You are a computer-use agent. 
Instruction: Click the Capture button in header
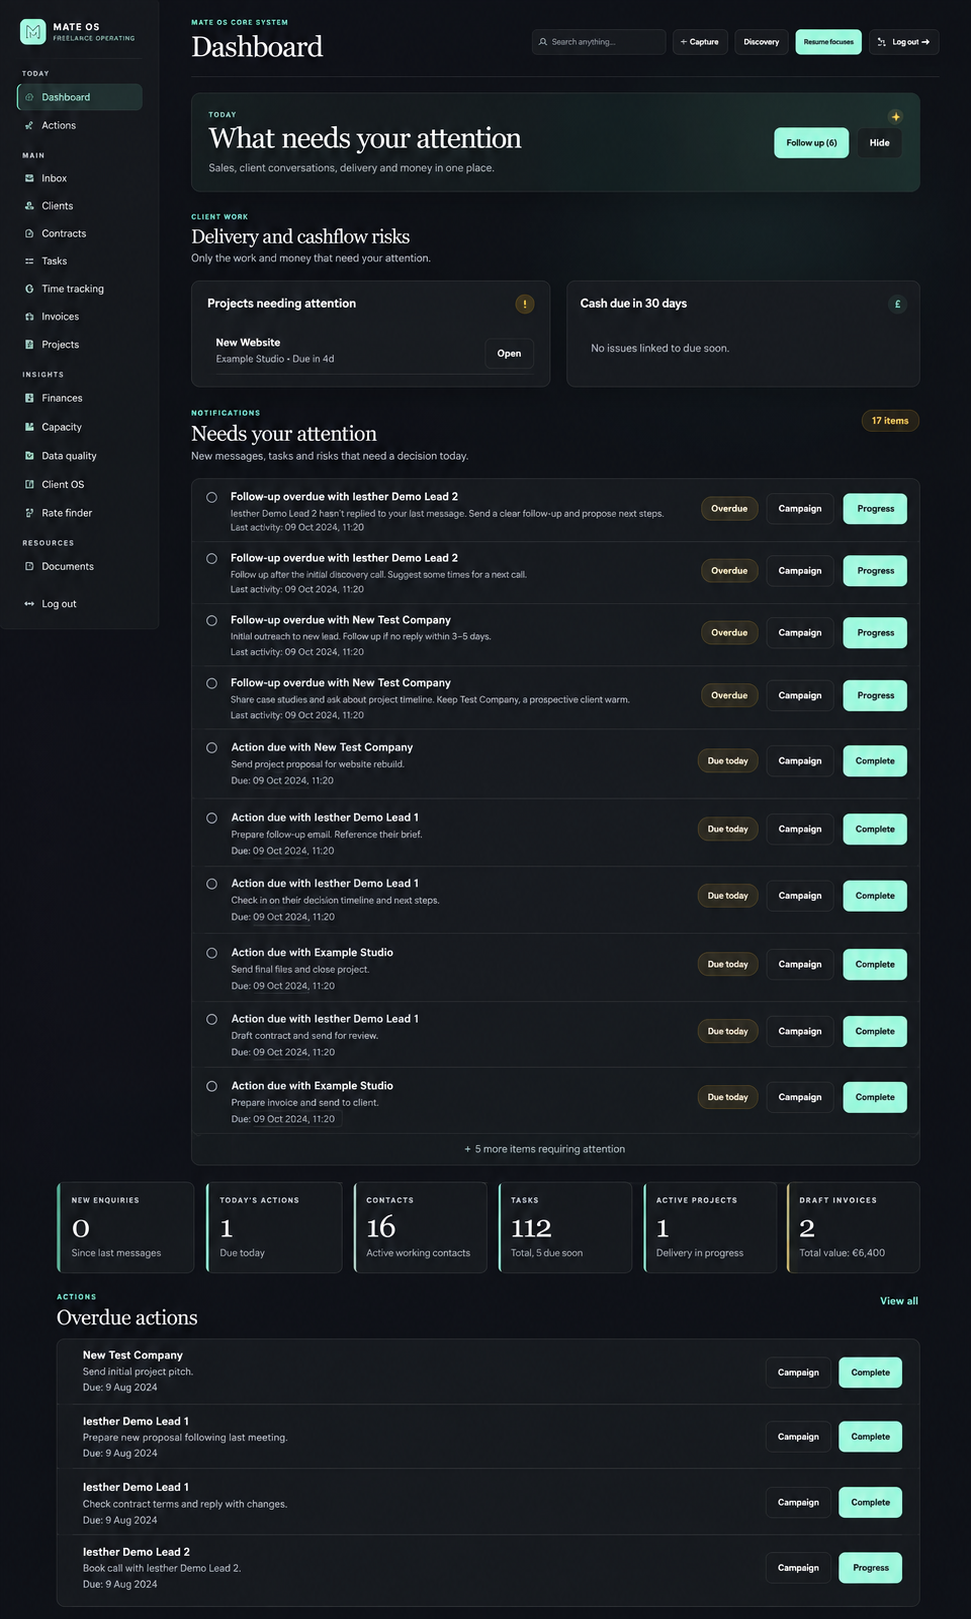point(700,42)
